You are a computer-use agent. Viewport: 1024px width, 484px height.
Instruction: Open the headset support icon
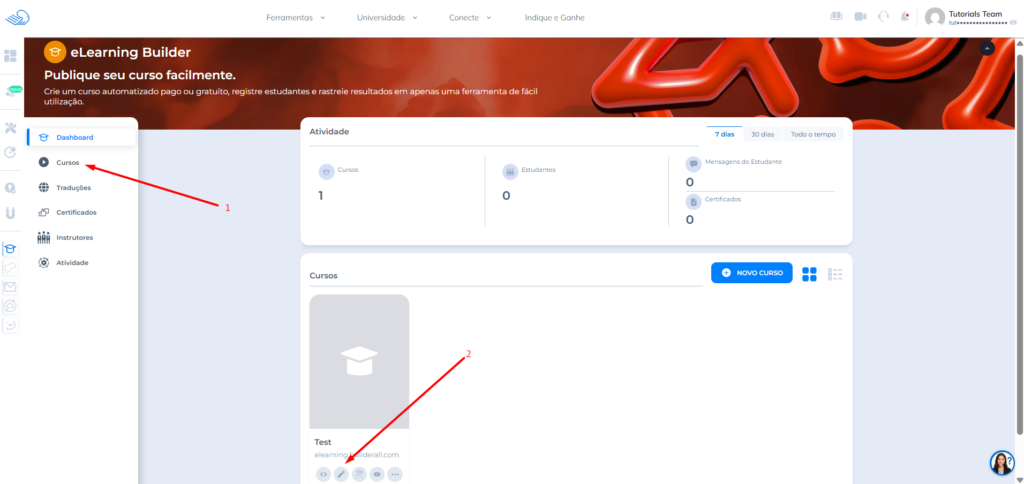coord(883,17)
